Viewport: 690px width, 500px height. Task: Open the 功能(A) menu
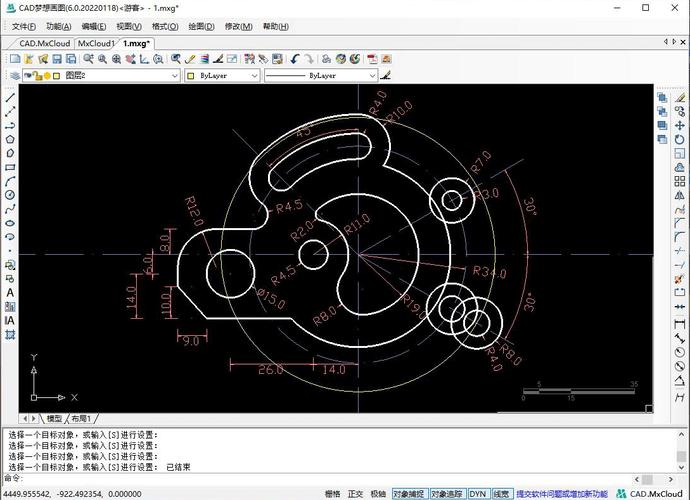tap(59, 26)
